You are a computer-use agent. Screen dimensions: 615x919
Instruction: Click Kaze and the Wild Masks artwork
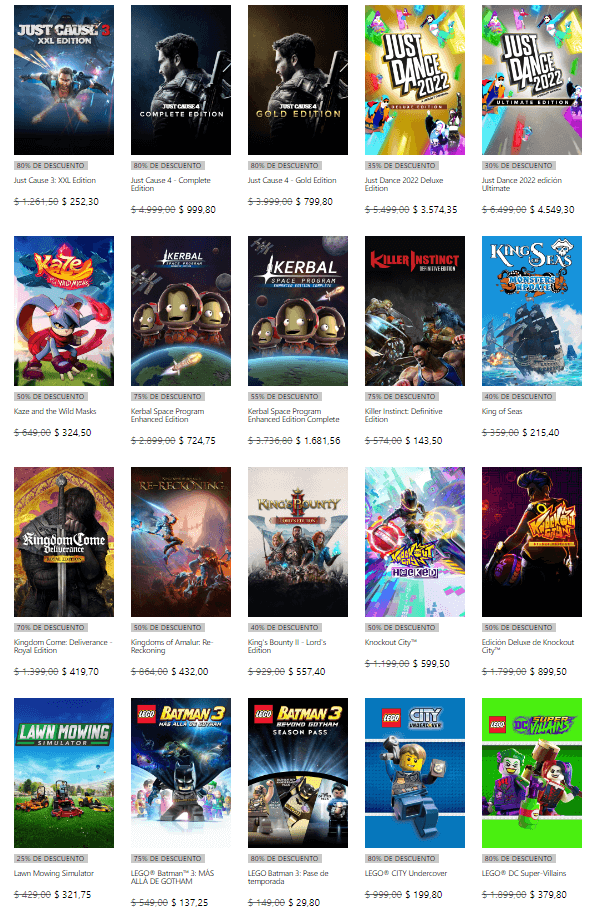point(64,311)
